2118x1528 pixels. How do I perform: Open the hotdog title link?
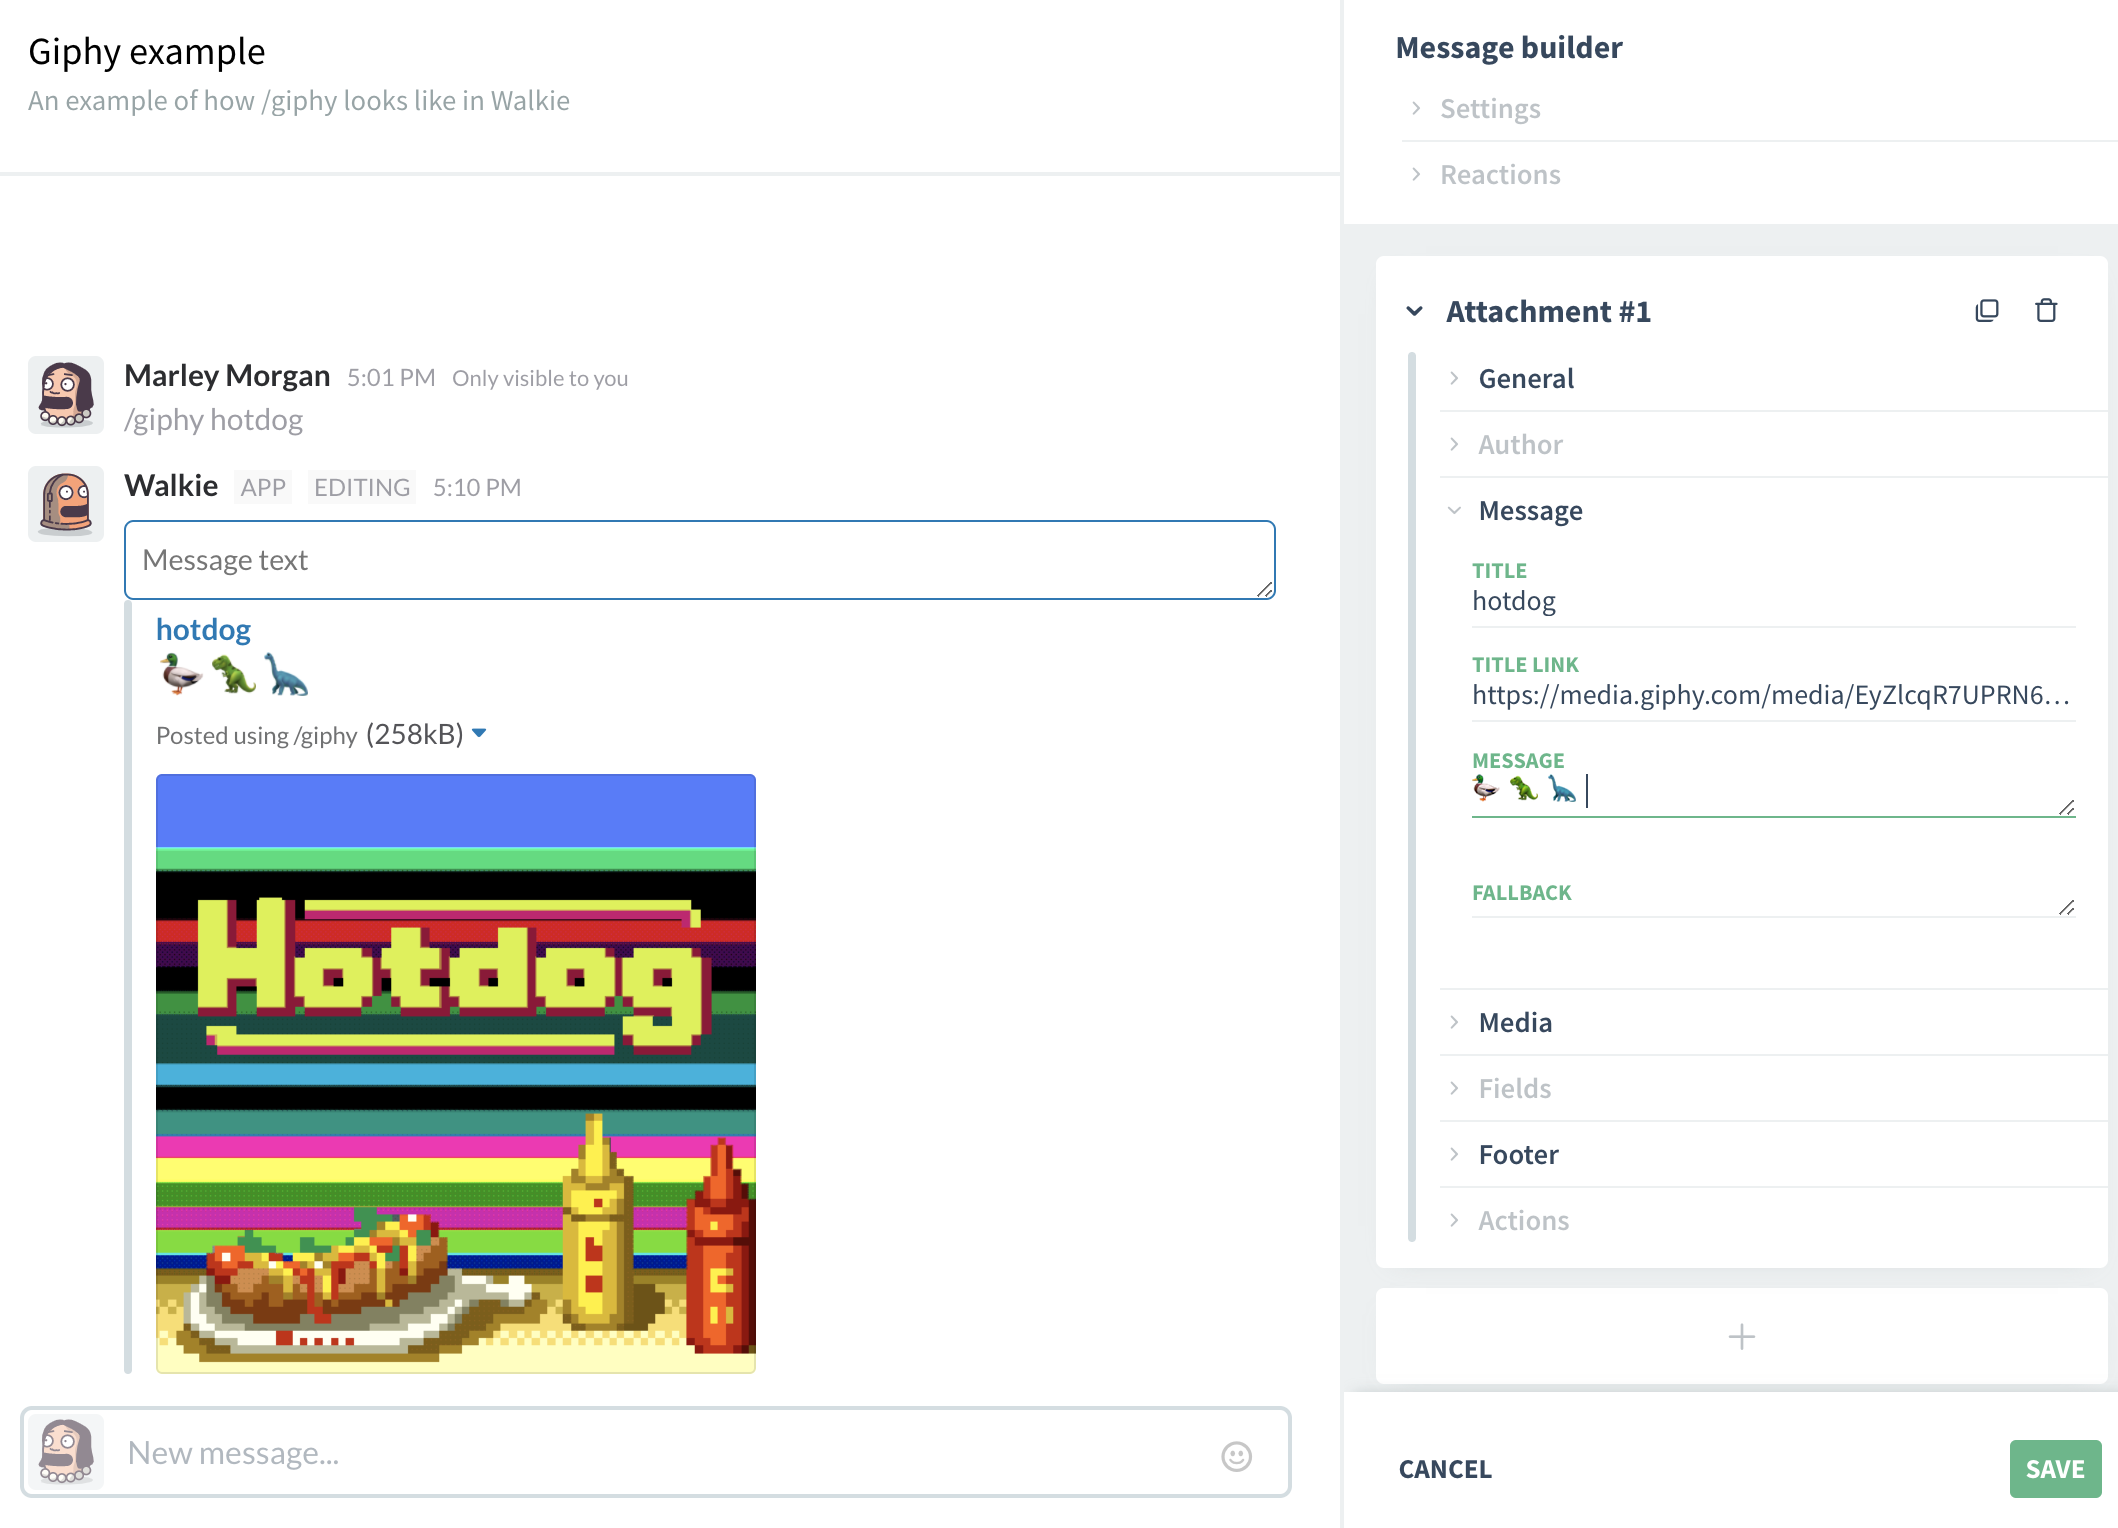pyautogui.click(x=203, y=630)
